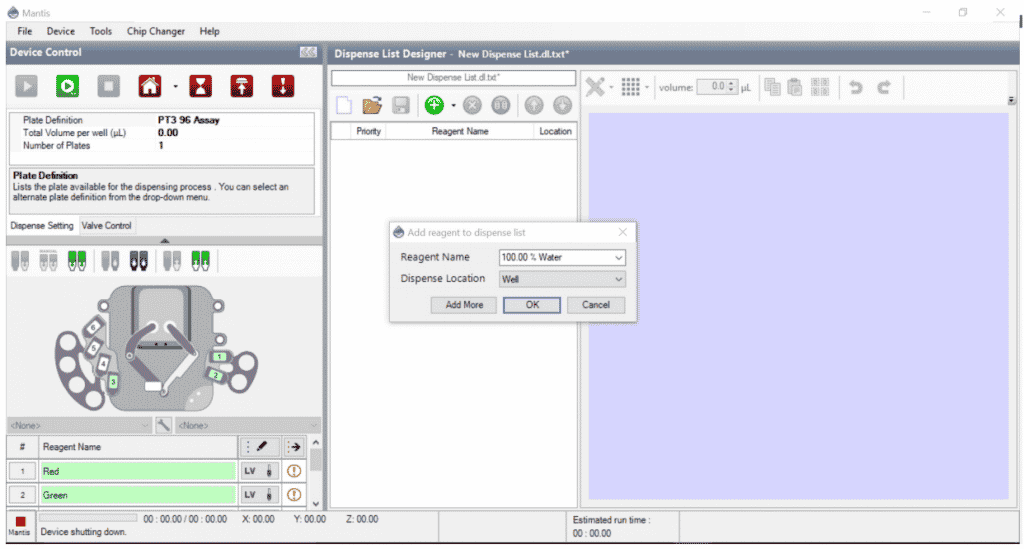The width and height of the screenshot is (1024, 549).
Task: Switch to the Valve Control tab
Action: point(106,226)
